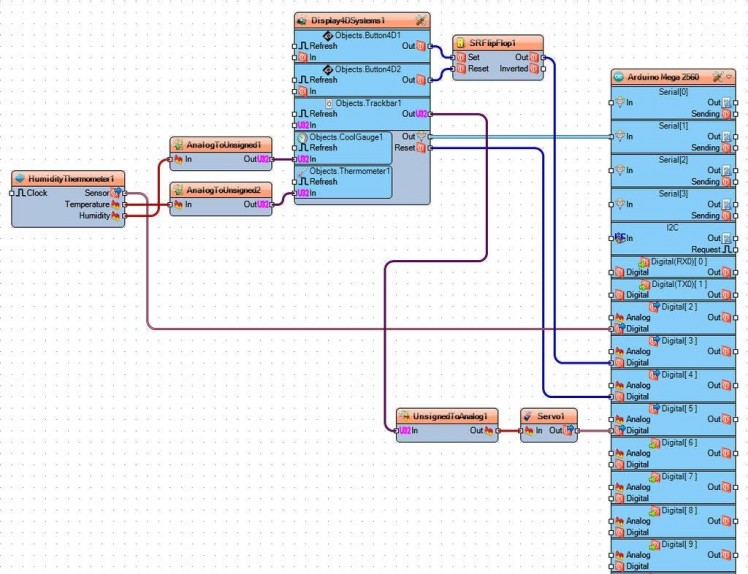
Task: Click the I2C In pin icon
Action: coord(620,238)
